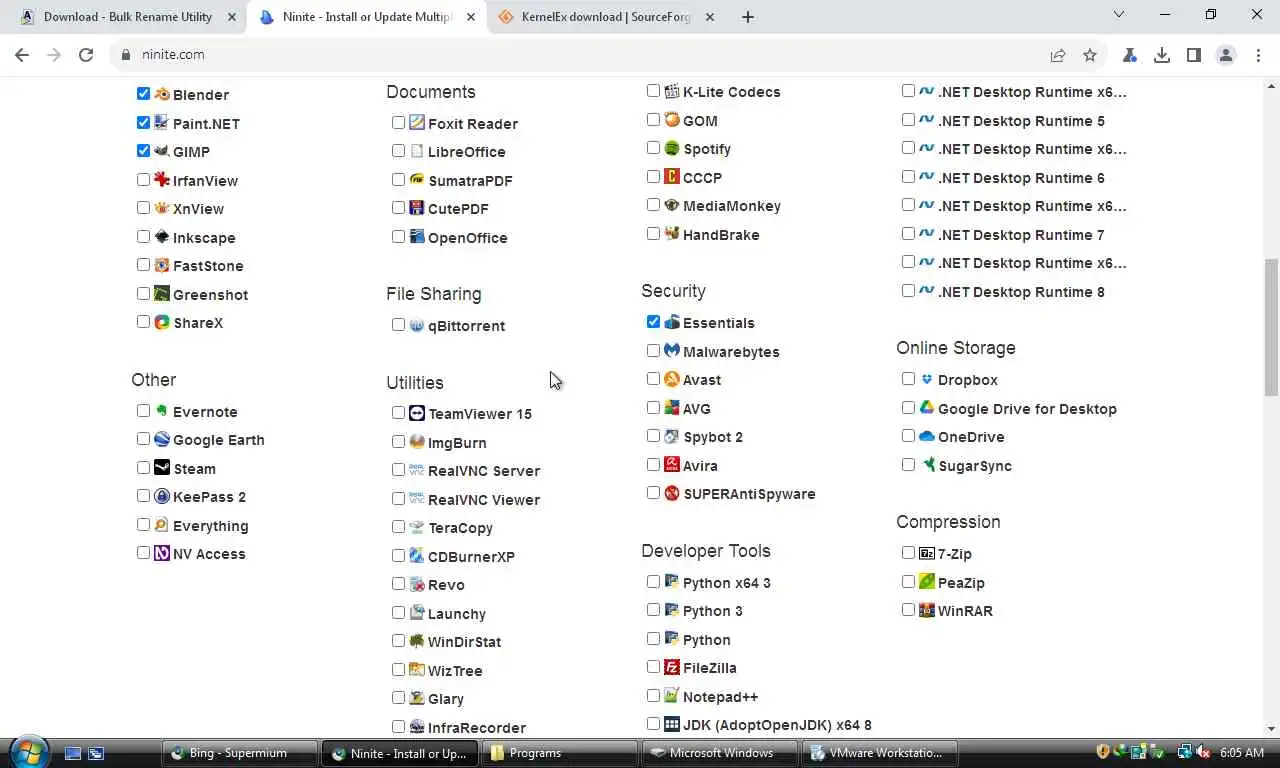Image resolution: width=1280 pixels, height=768 pixels.
Task: Reload the current page
Action: pyautogui.click(x=86, y=55)
